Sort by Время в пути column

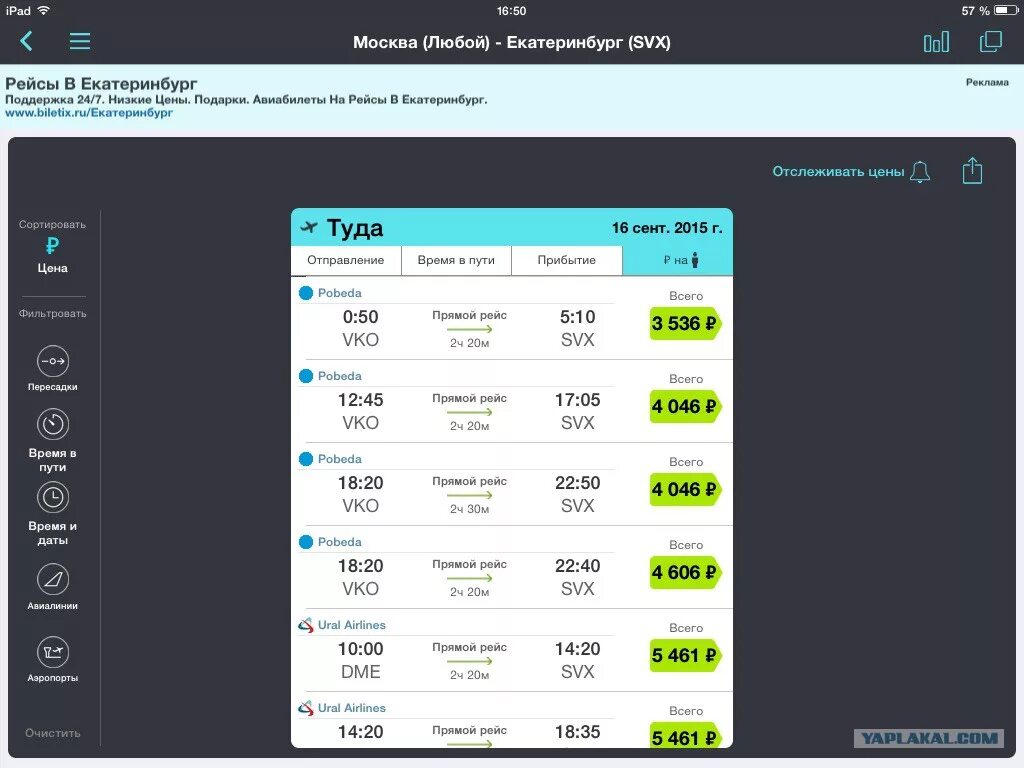click(456, 260)
